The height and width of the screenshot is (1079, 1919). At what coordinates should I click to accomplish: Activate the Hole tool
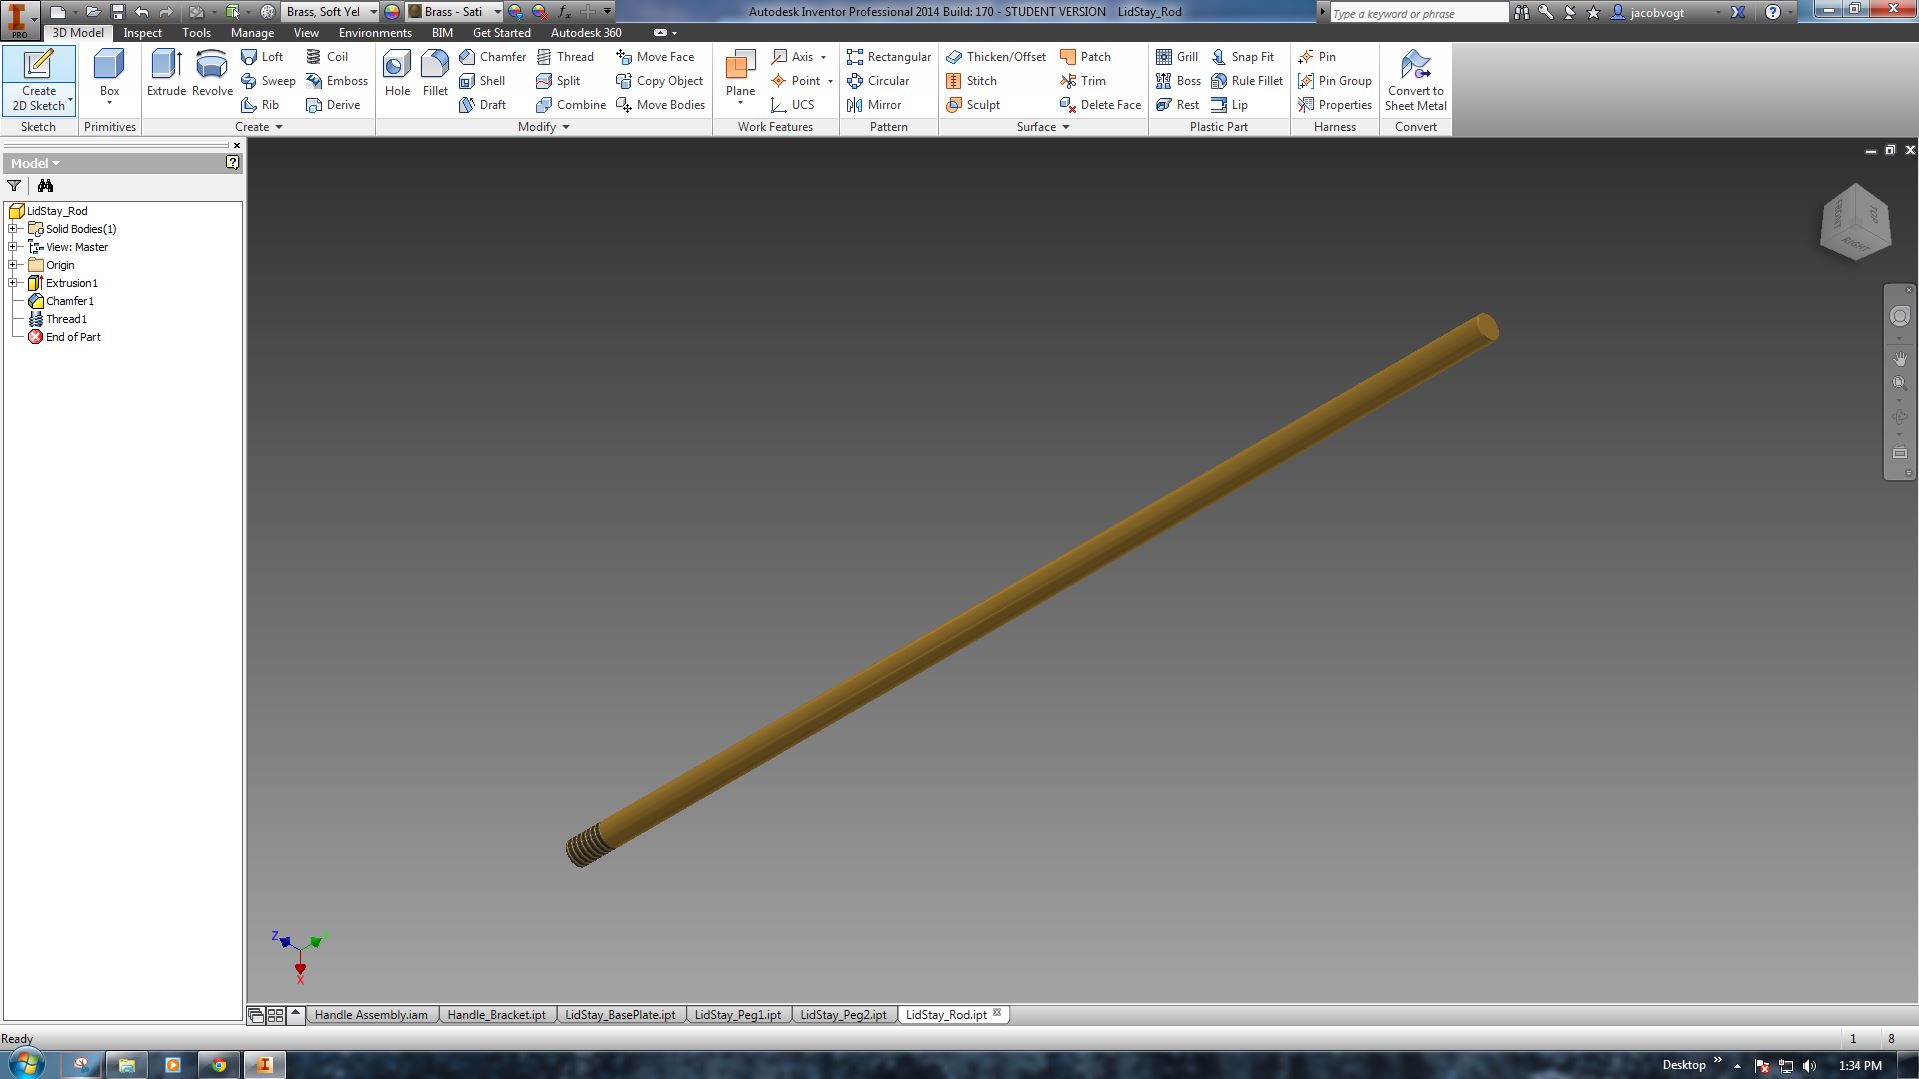coord(397,73)
